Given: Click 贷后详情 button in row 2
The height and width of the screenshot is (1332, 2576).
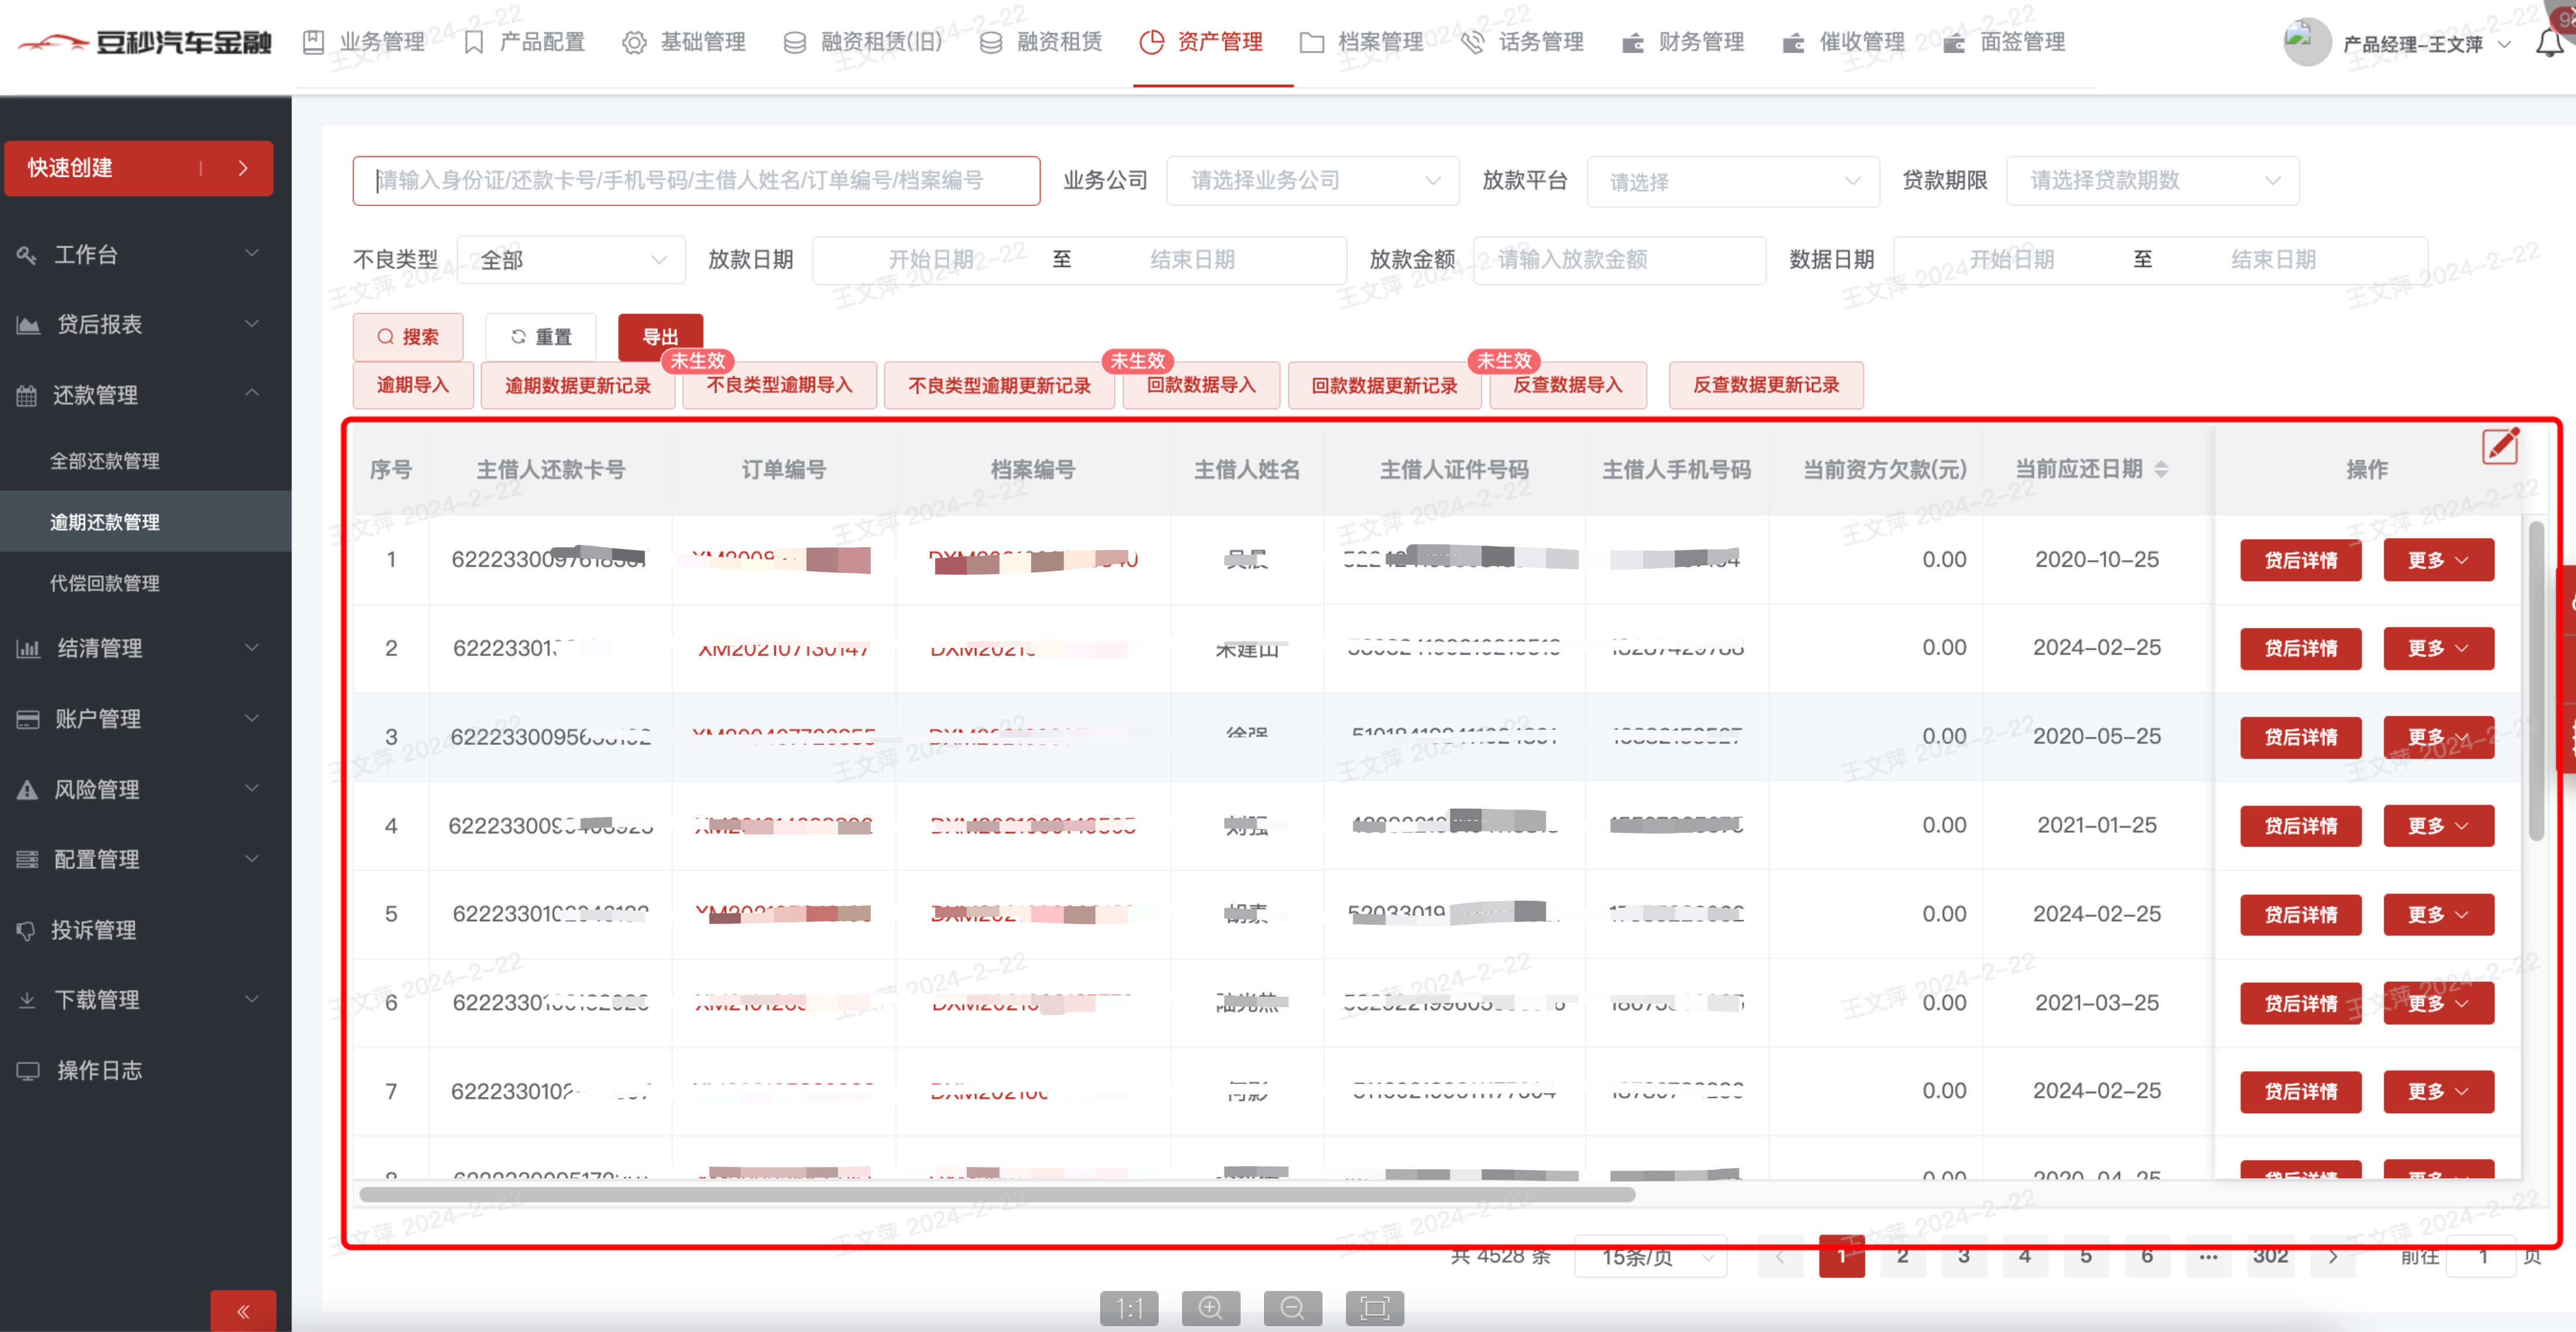Looking at the screenshot, I should pos(2300,648).
